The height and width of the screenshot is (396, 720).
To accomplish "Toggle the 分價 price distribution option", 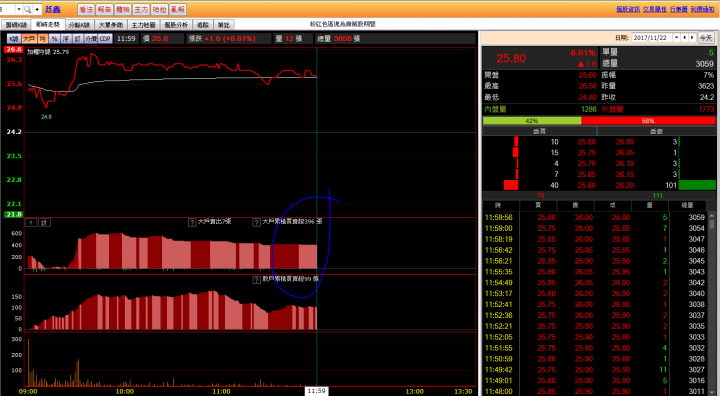I will 91,39.
